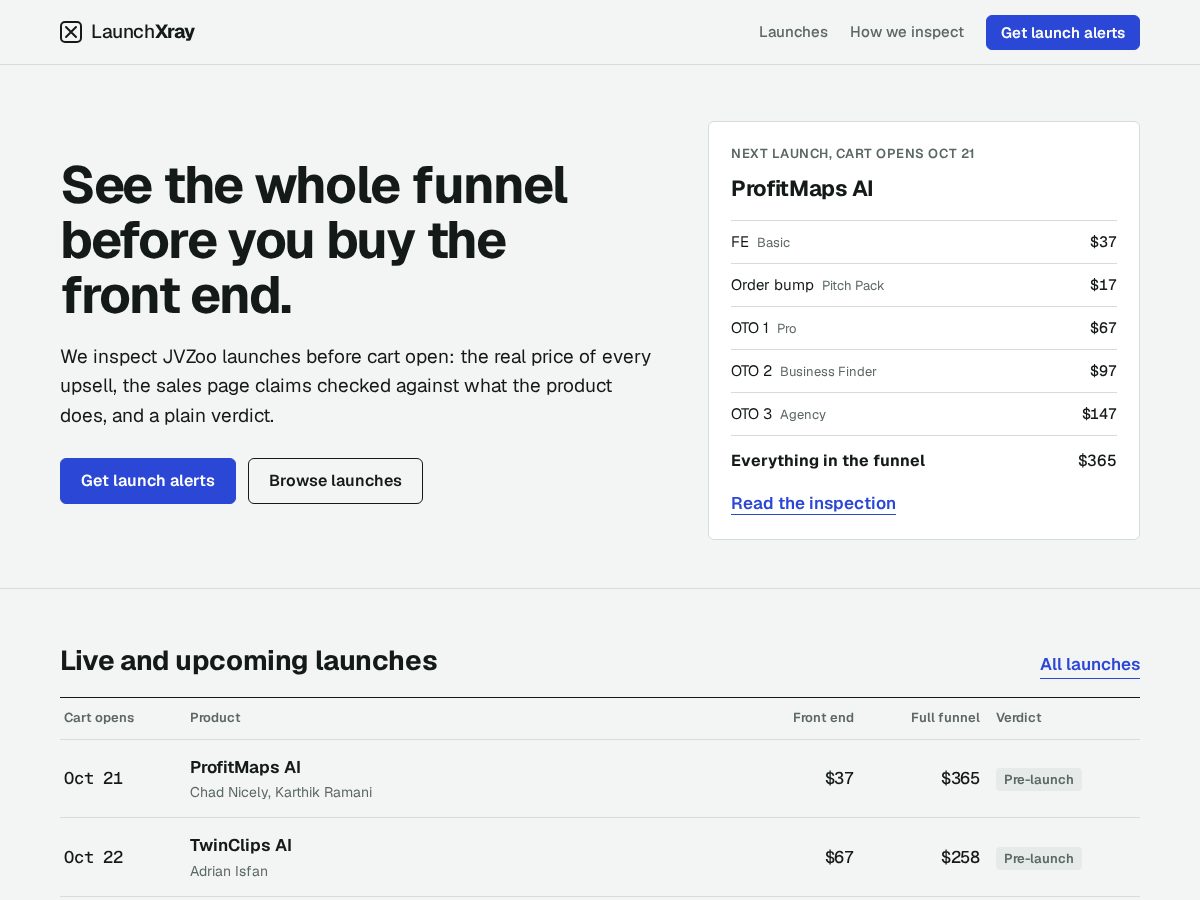
Task: Click the Oct 21 date cell
Action: pyautogui.click(x=93, y=779)
